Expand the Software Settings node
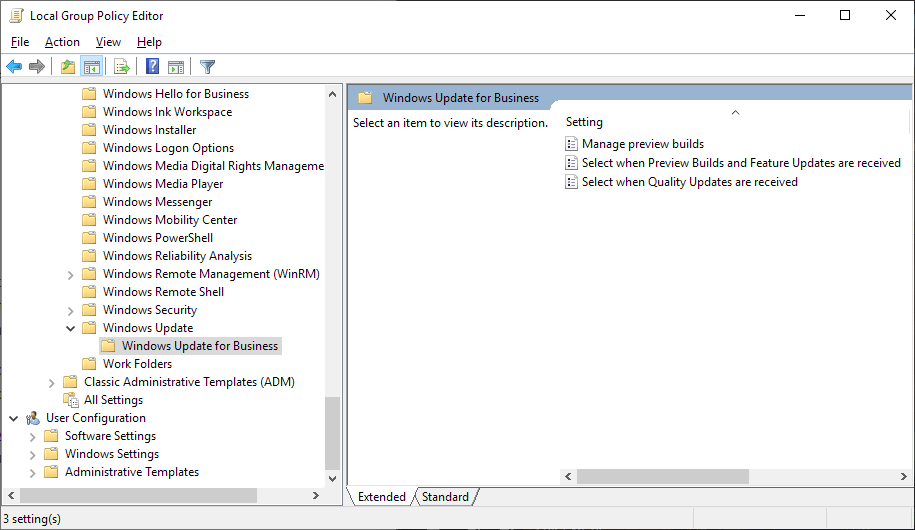This screenshot has height=530, width=915. tap(33, 437)
